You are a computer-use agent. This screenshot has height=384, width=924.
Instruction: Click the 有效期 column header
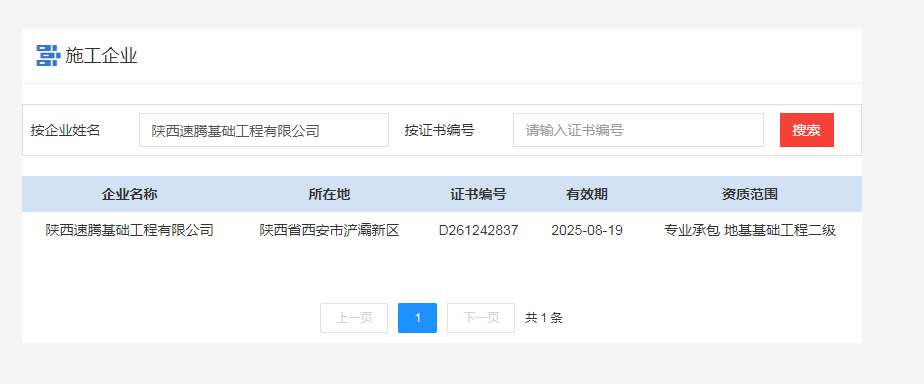tap(587, 194)
